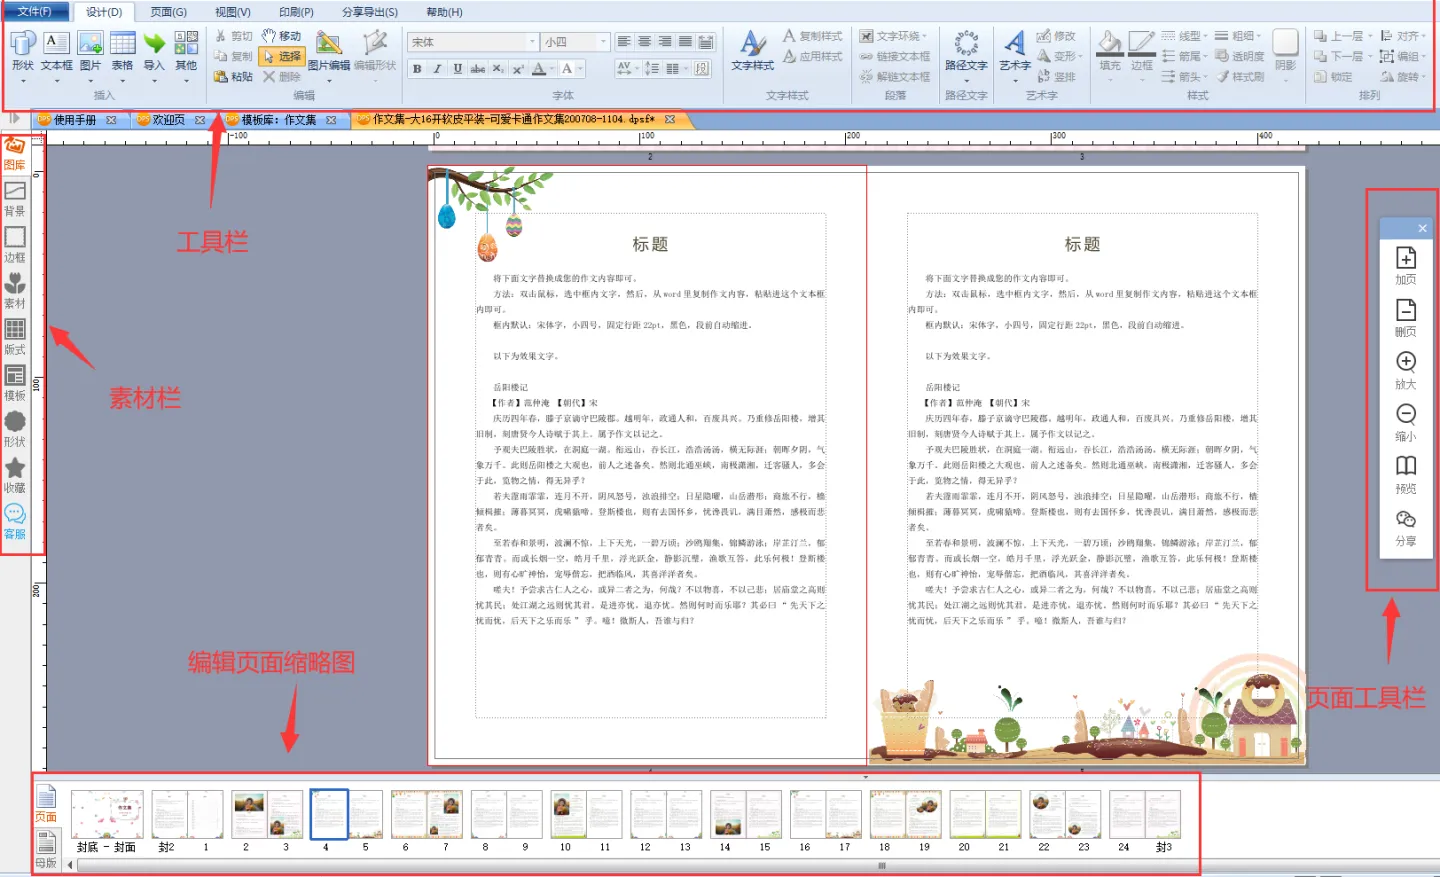Open the 文件(F) menu

(x=34, y=12)
